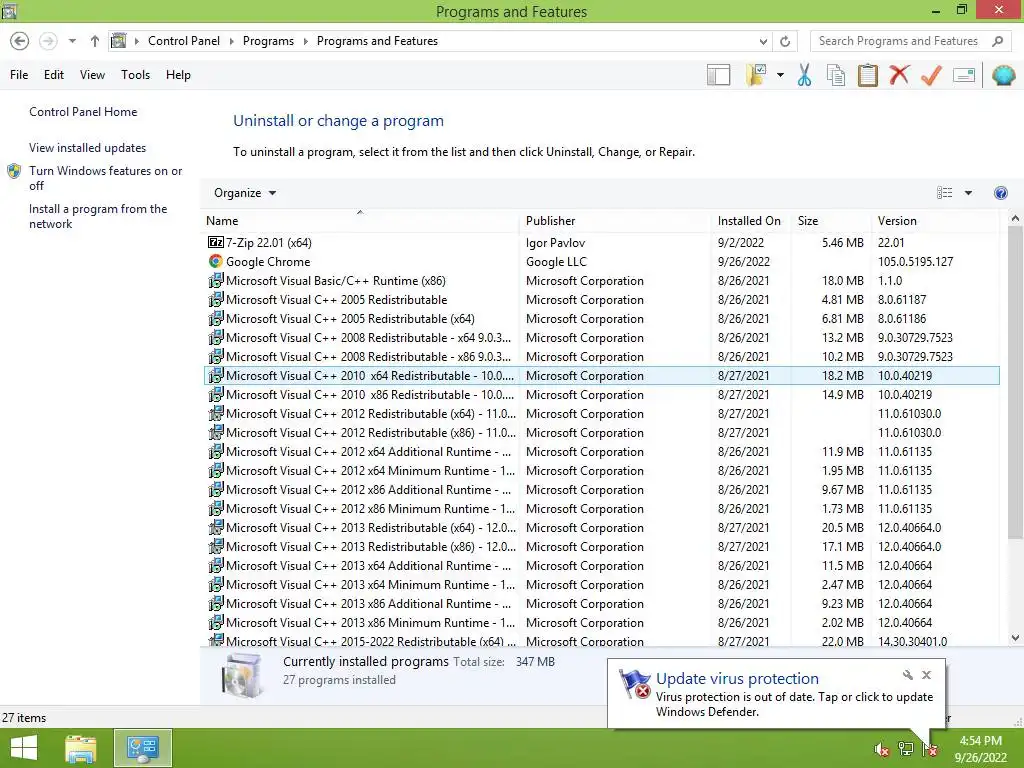Open the Help menu

coord(178,75)
